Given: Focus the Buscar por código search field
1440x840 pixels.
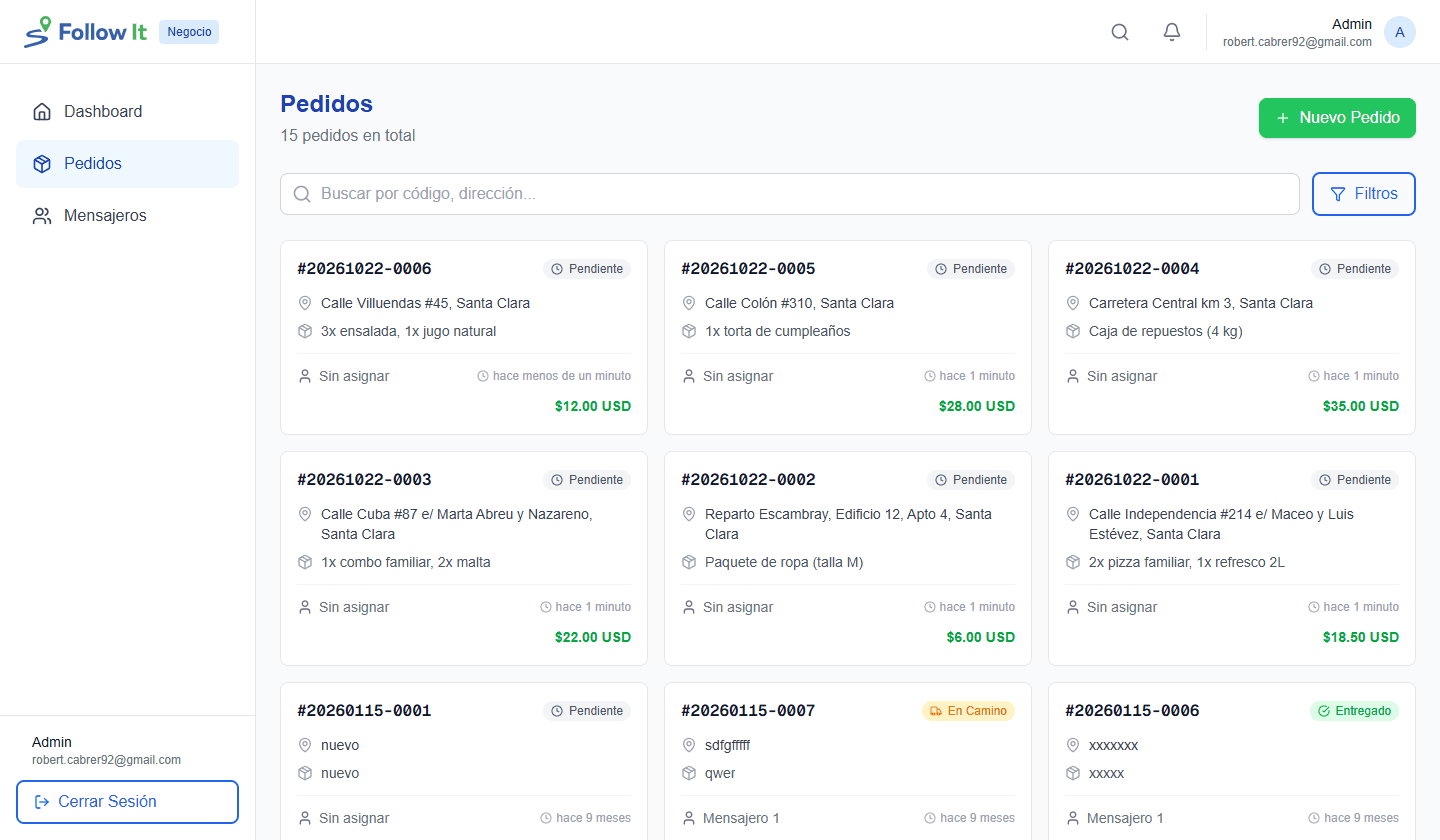Looking at the screenshot, I should [x=789, y=194].
